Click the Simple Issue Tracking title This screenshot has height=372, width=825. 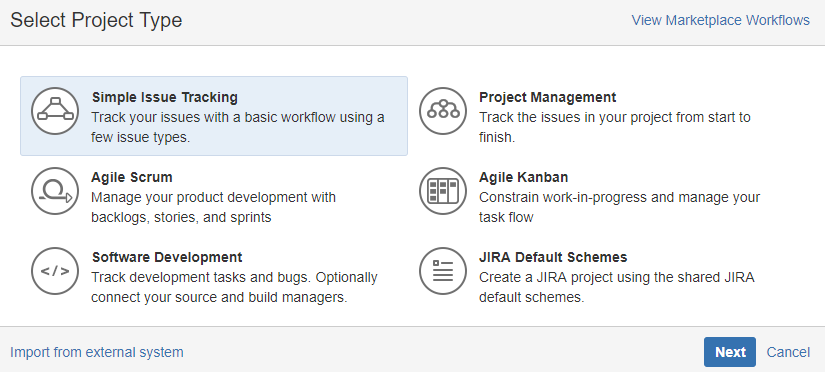(165, 97)
